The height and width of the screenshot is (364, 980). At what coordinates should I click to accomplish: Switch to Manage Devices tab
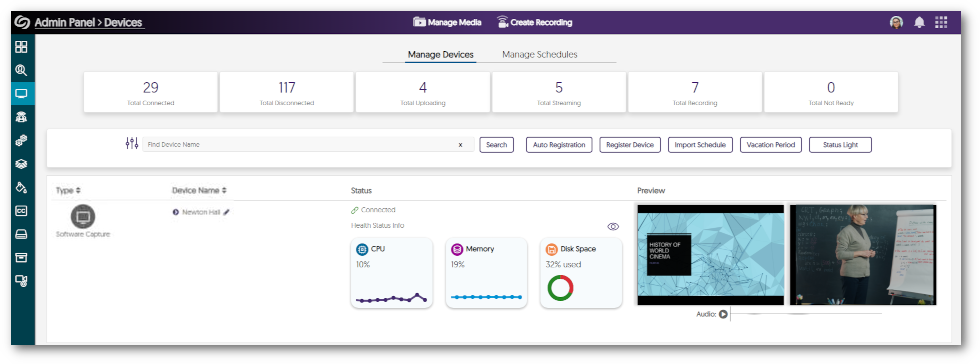(441, 54)
